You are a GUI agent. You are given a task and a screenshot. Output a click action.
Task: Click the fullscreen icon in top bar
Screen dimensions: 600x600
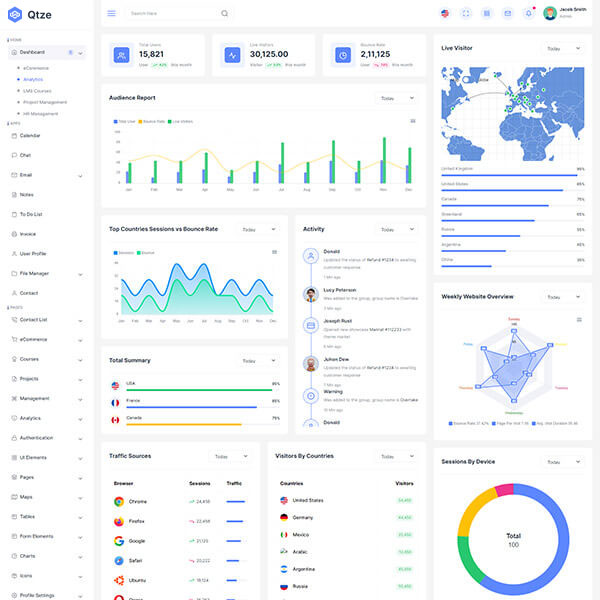(x=465, y=13)
